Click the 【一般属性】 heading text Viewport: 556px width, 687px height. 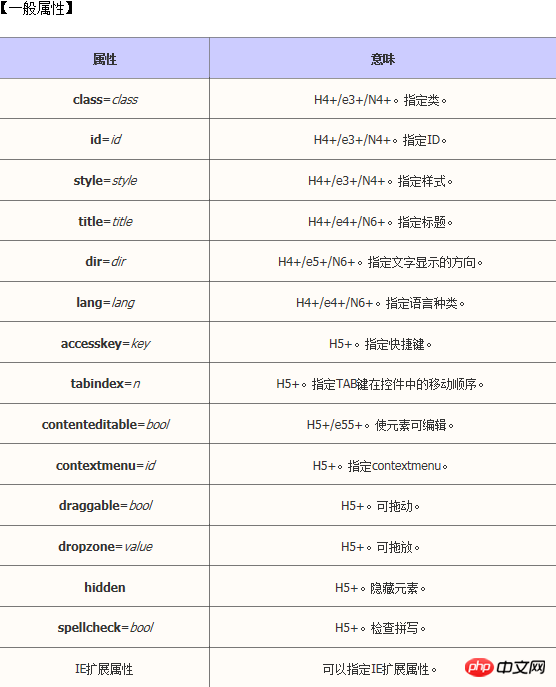pos(37,8)
